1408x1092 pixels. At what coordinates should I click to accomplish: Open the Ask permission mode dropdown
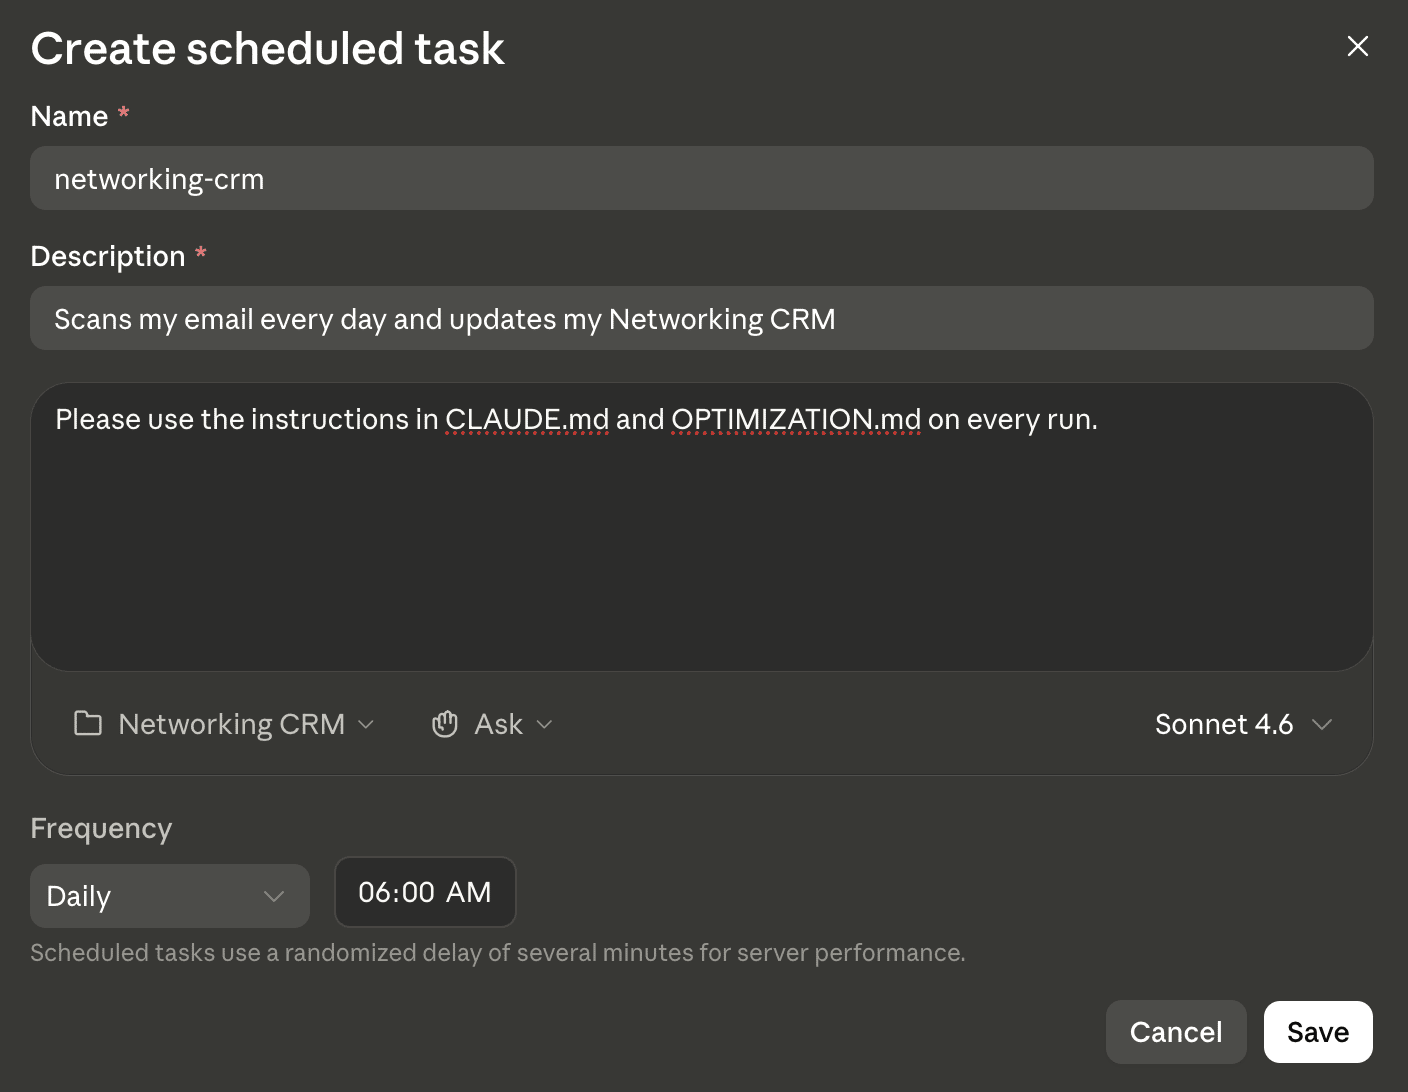(492, 724)
